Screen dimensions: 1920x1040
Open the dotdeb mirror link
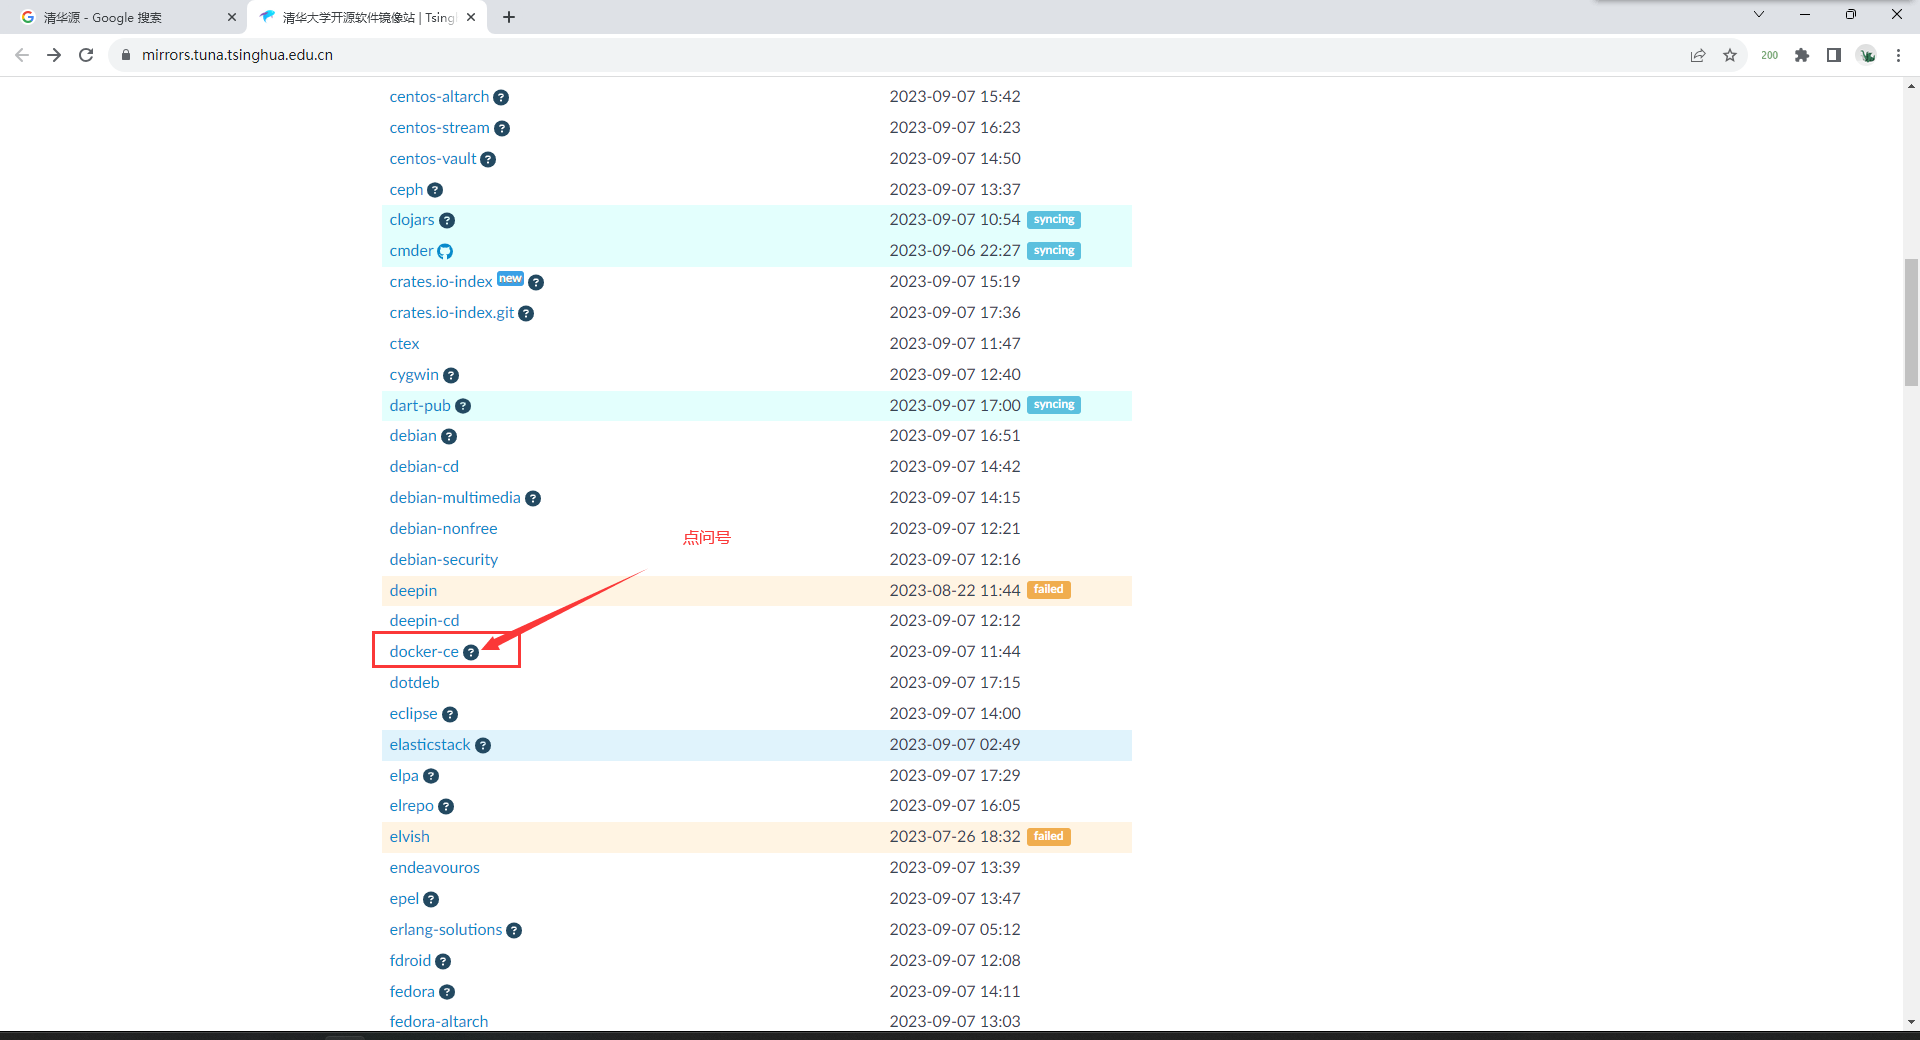point(414,683)
